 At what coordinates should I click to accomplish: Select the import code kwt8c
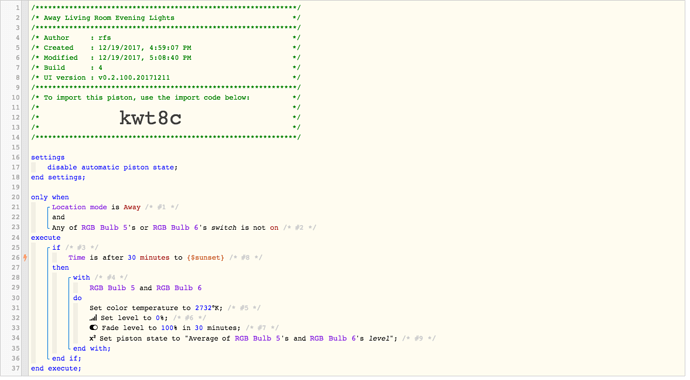(x=150, y=118)
